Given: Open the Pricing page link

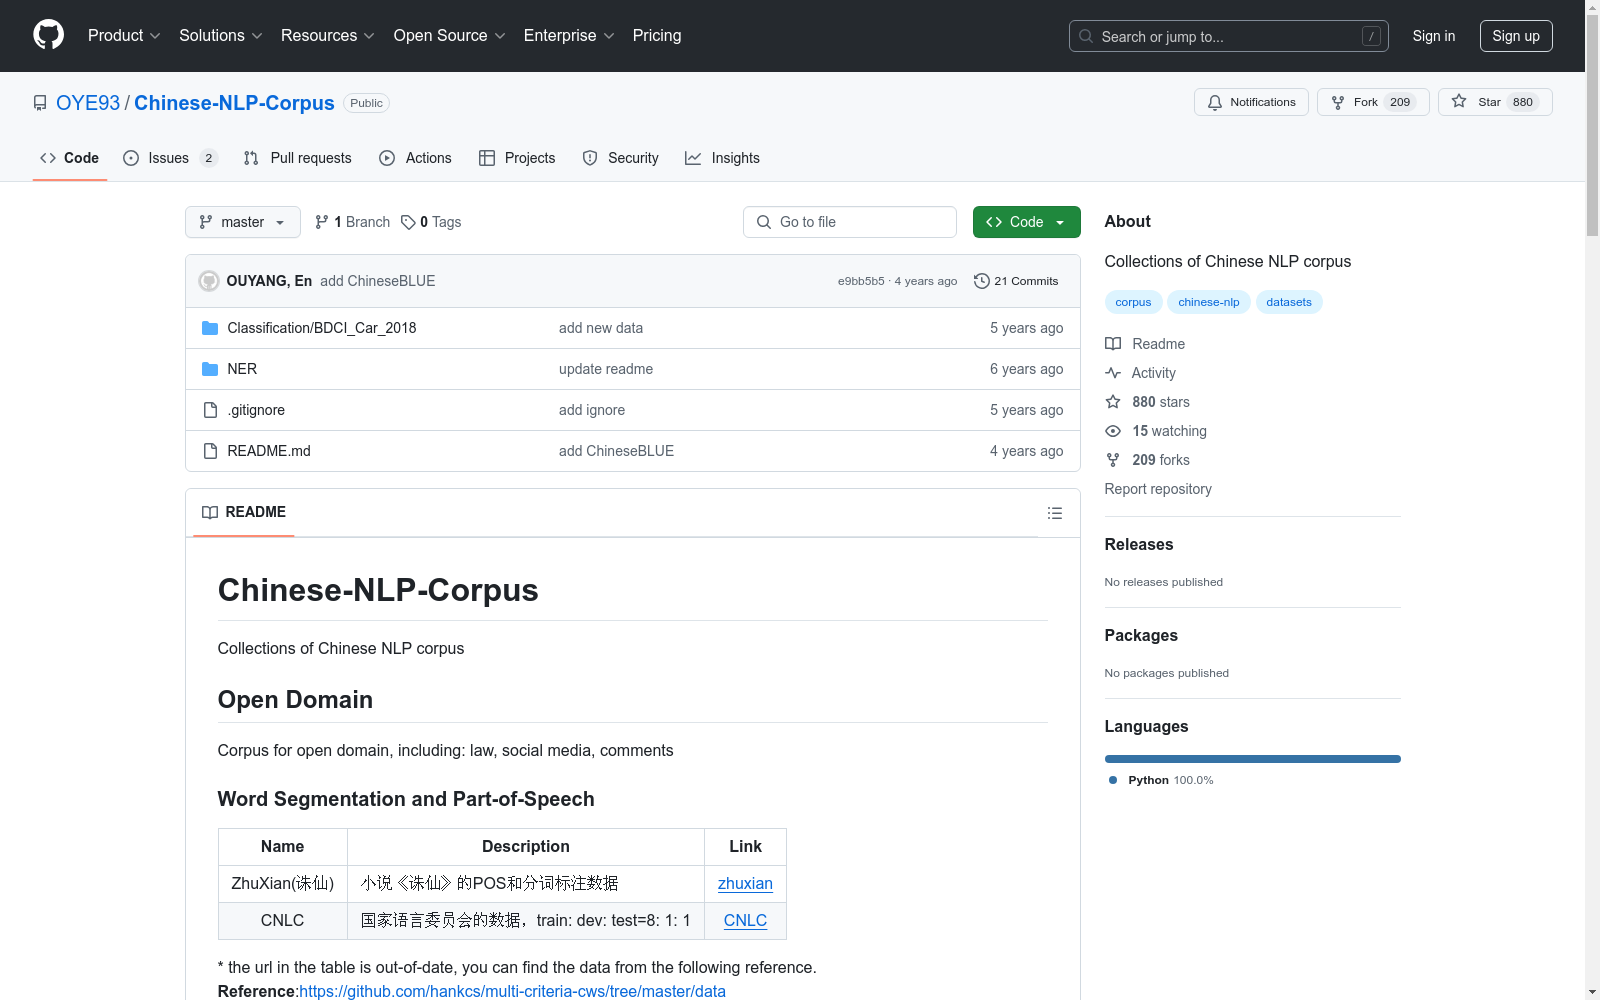Looking at the screenshot, I should tap(657, 36).
